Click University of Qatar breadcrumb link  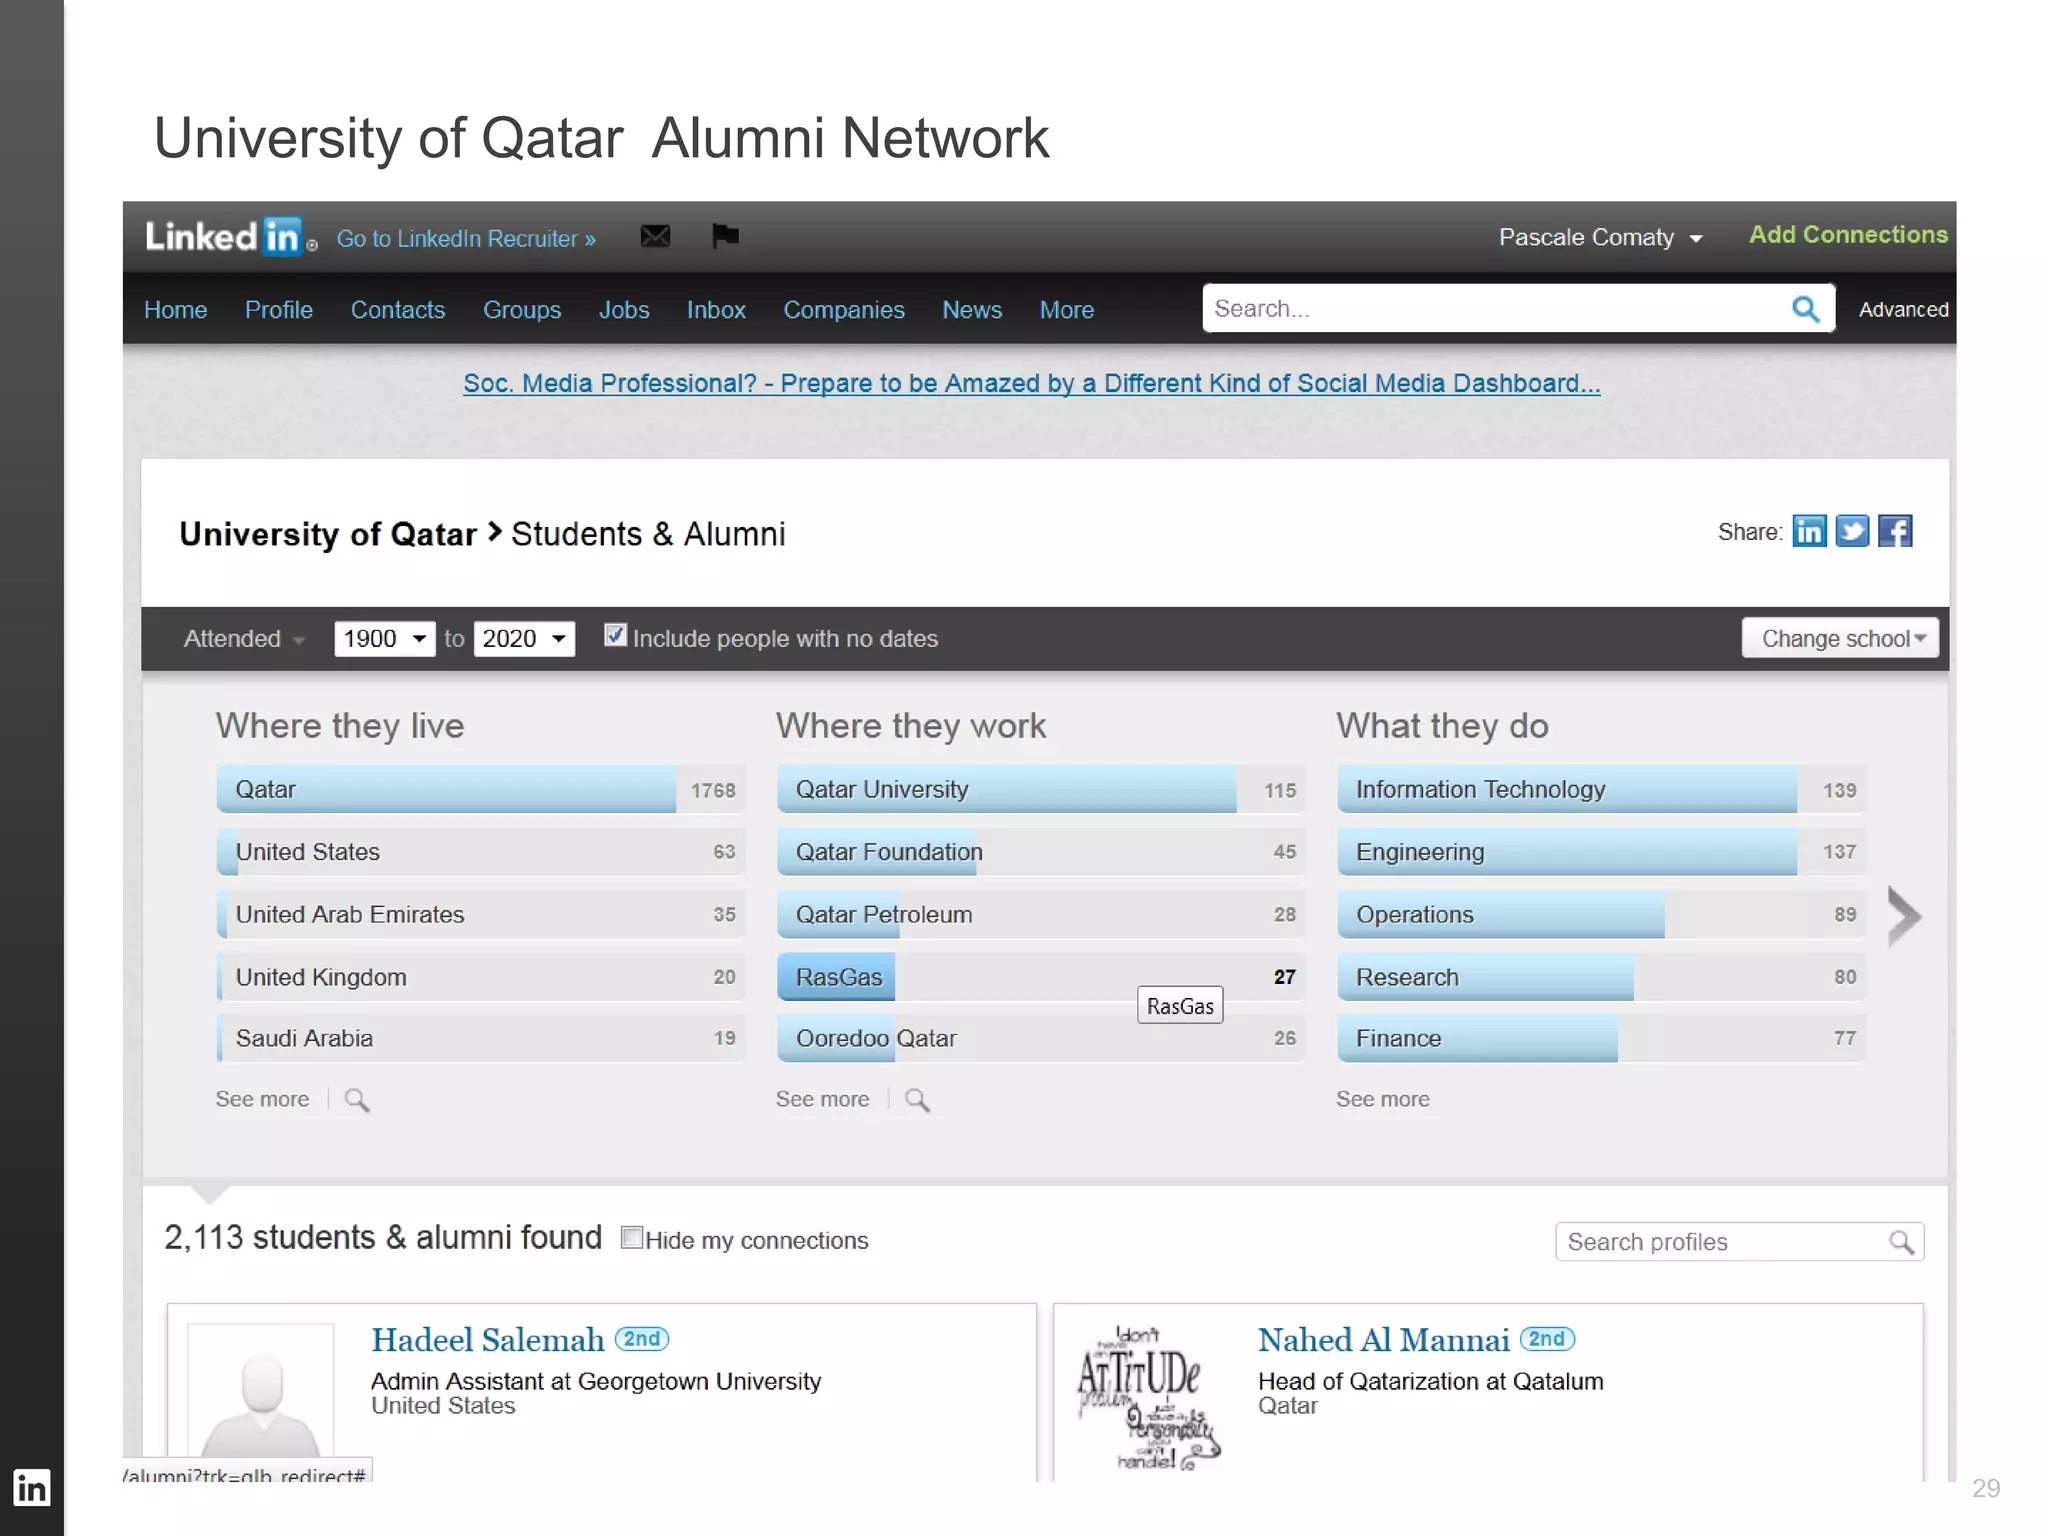pos(328,534)
